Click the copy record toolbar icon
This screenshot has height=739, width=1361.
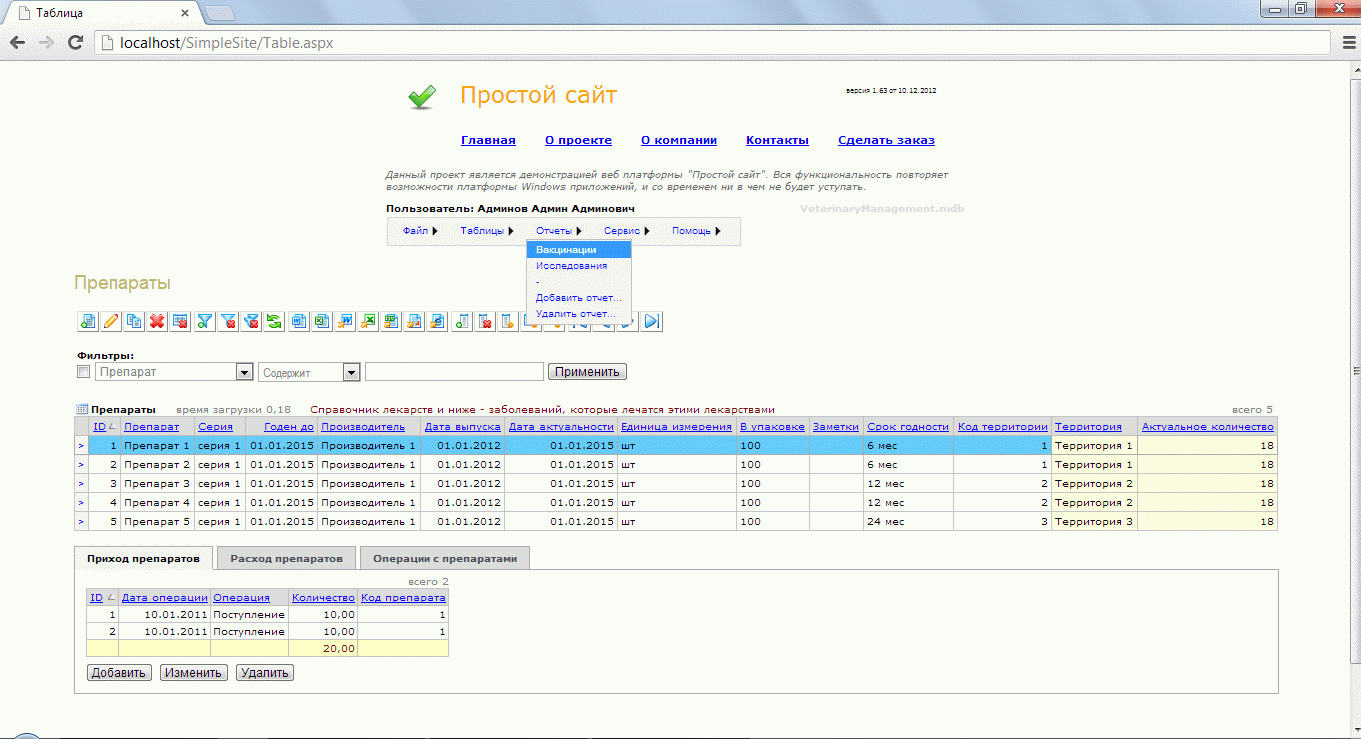click(x=134, y=321)
